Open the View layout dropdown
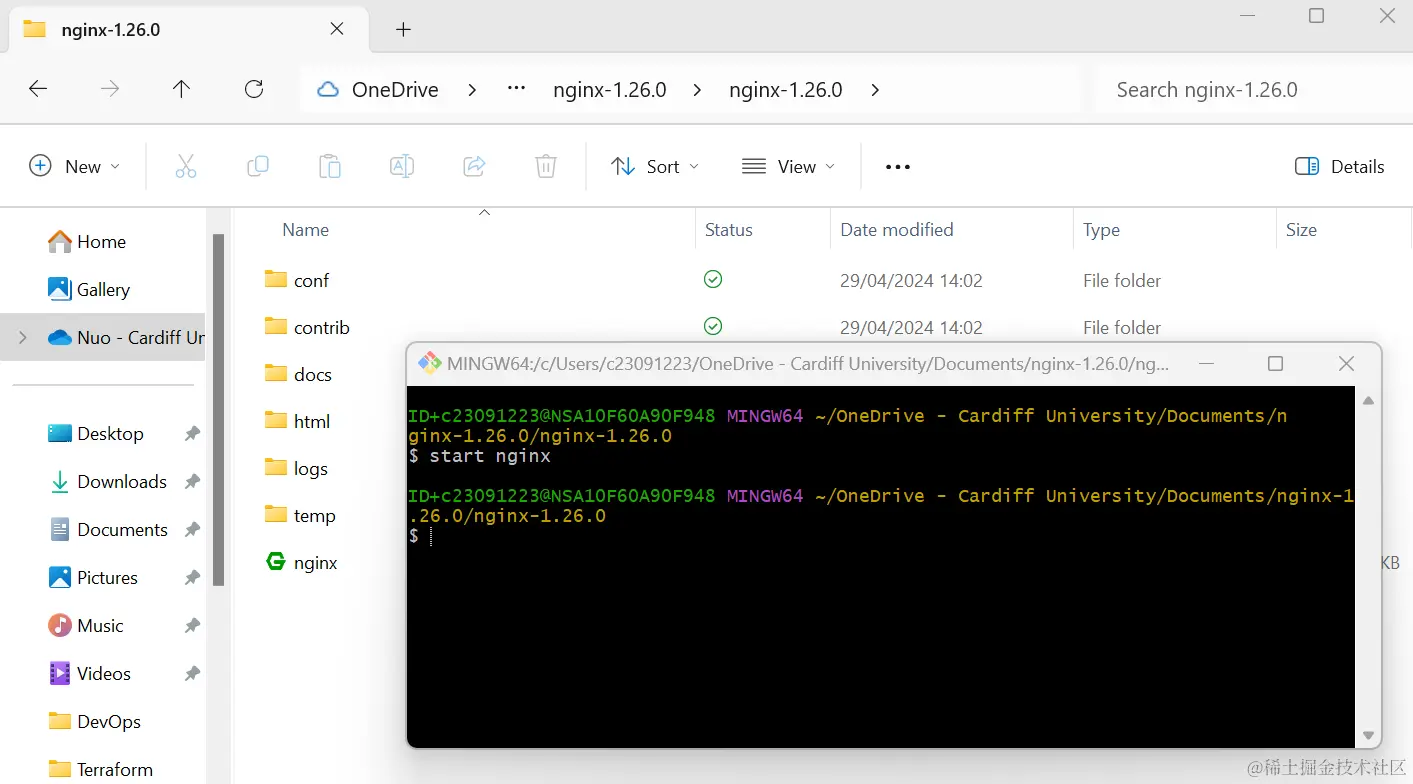 [x=788, y=166]
